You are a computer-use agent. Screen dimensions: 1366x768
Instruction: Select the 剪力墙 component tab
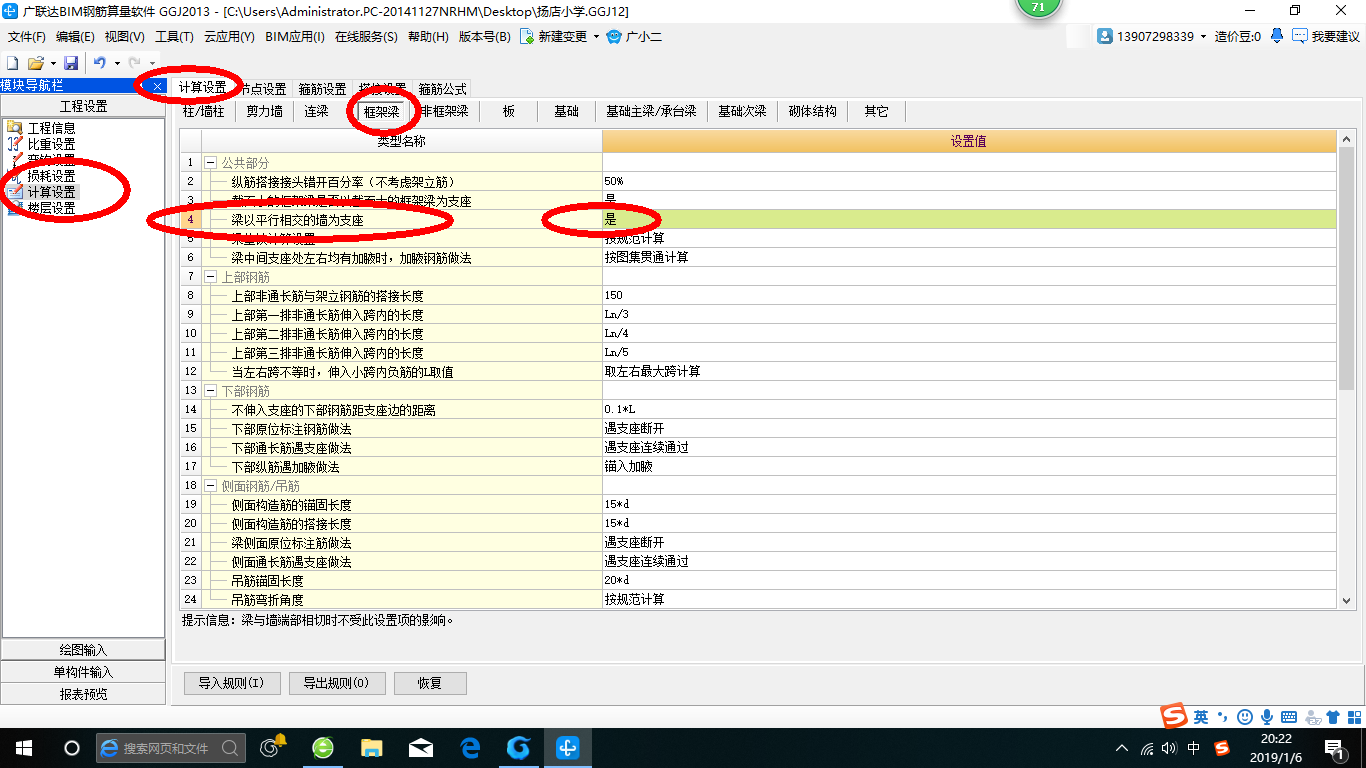click(265, 111)
